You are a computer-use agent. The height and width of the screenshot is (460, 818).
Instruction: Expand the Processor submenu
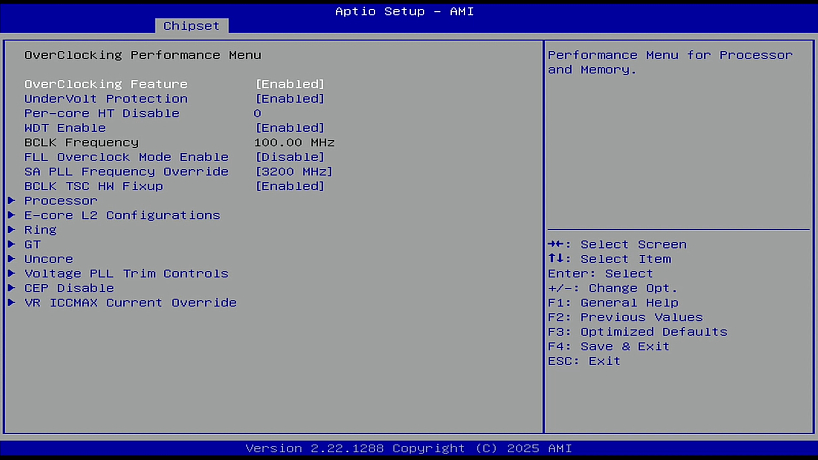click(x=60, y=201)
